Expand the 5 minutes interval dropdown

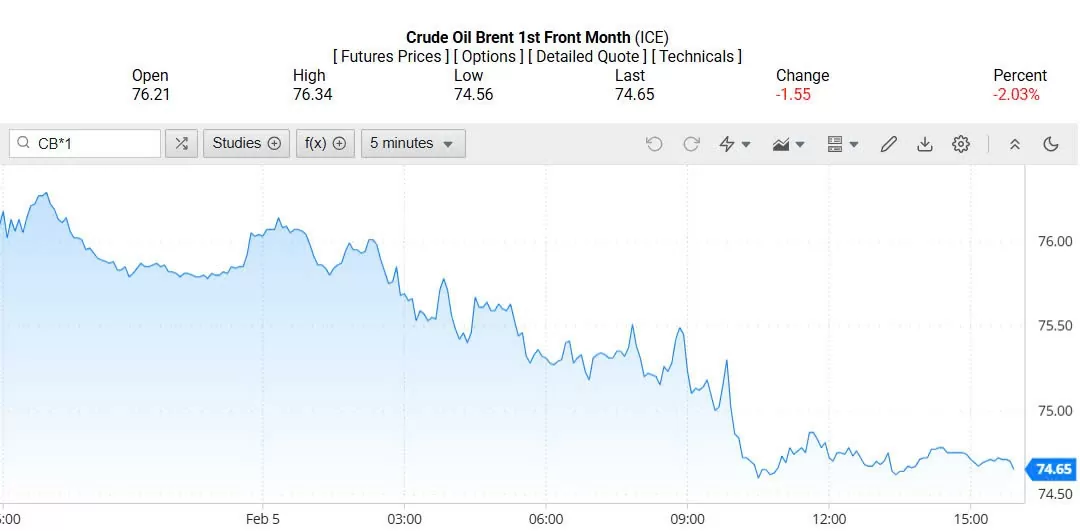(412, 143)
